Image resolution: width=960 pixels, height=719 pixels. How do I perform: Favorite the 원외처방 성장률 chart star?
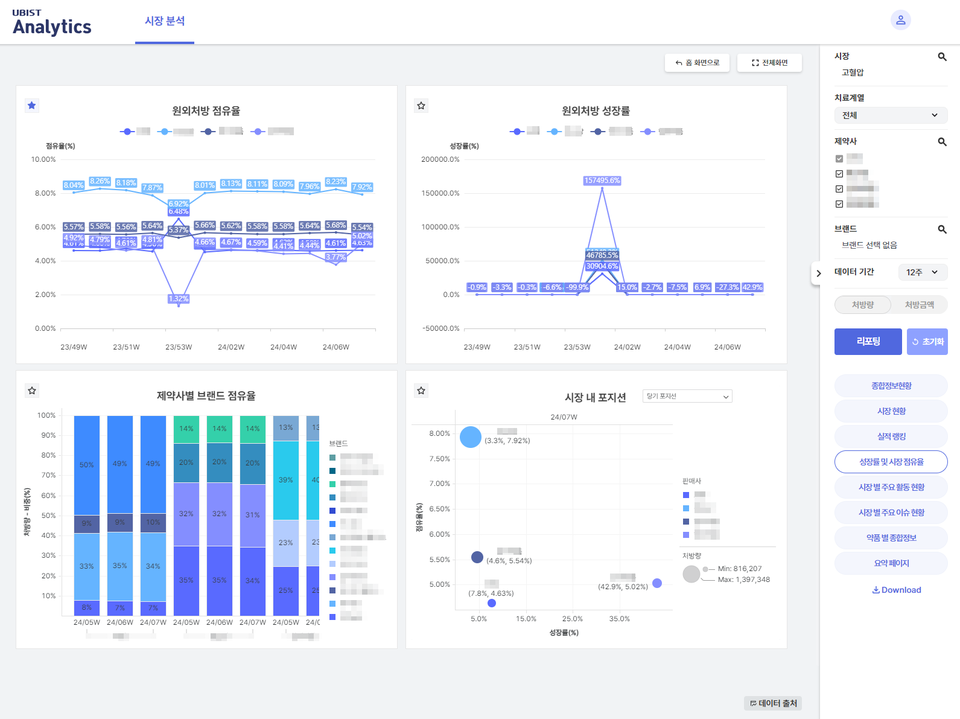421,105
